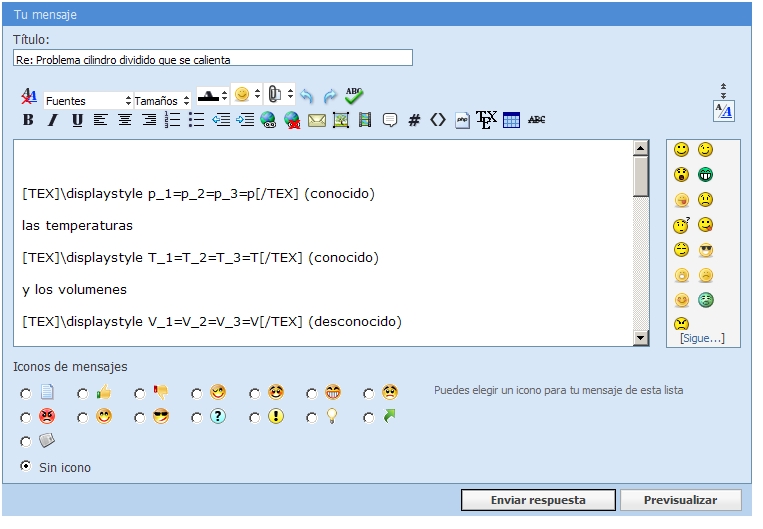Toggle bold text formatting
The height and width of the screenshot is (529, 763).
click(28, 120)
